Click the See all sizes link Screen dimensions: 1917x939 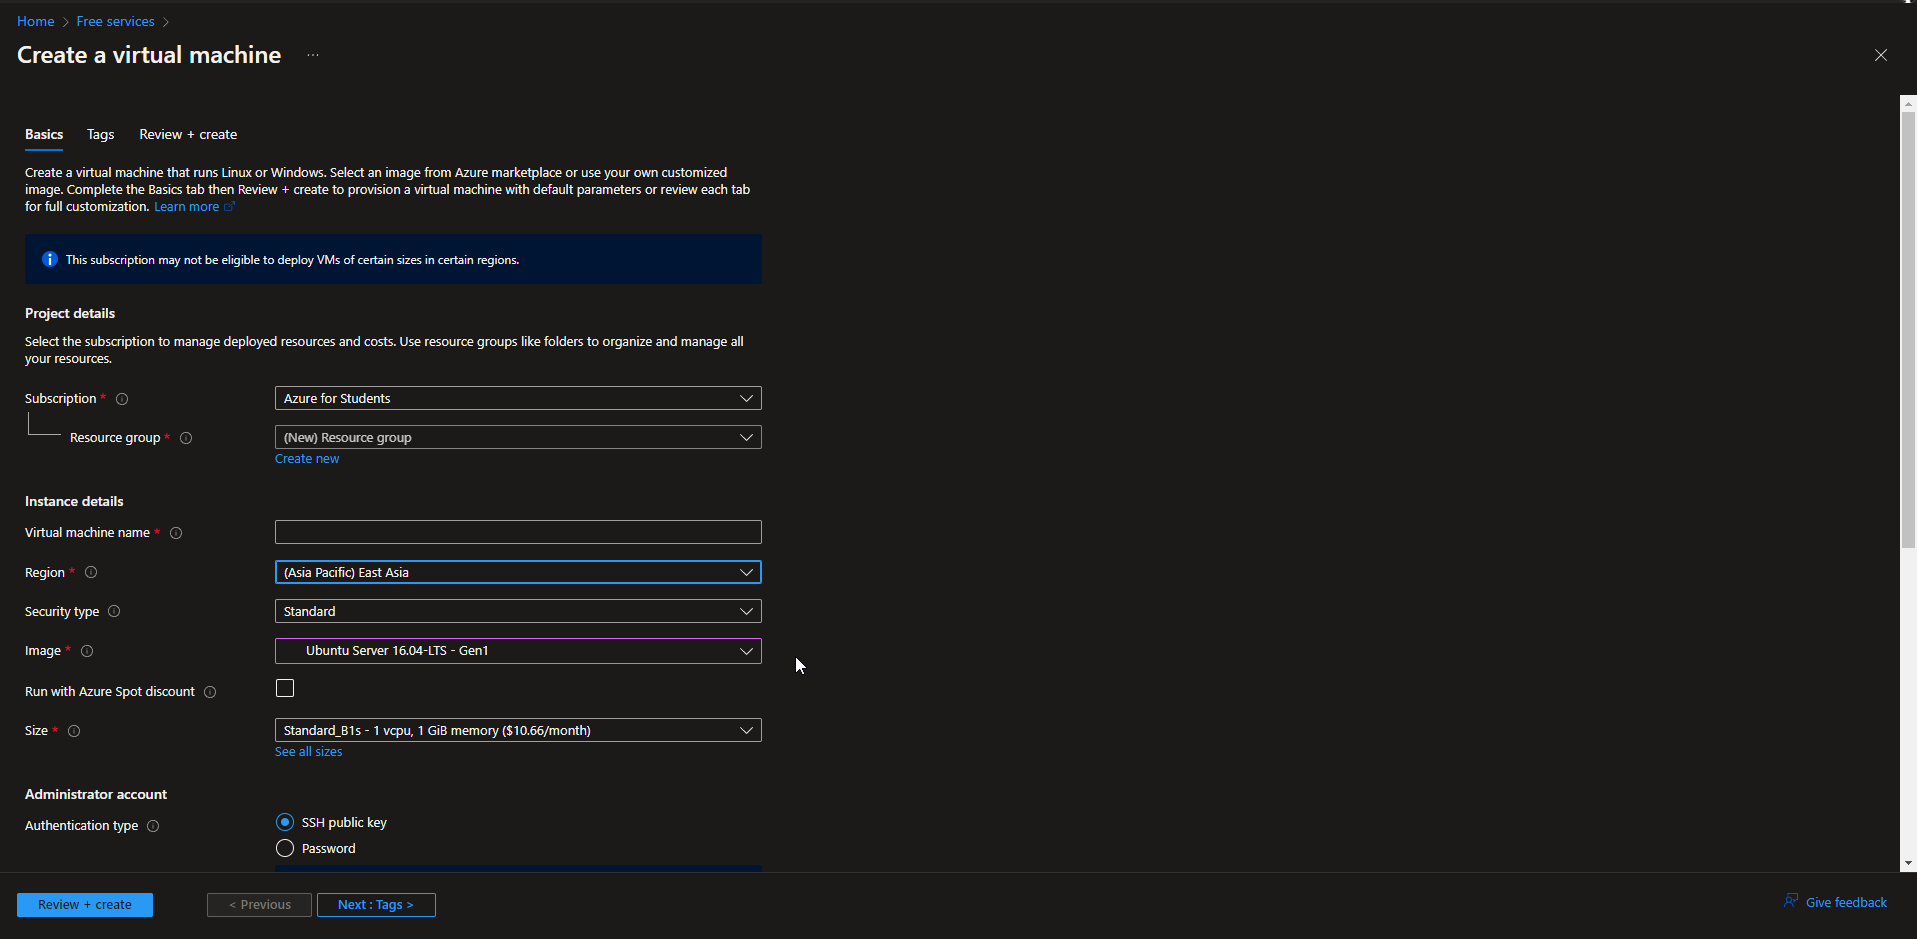pos(307,751)
